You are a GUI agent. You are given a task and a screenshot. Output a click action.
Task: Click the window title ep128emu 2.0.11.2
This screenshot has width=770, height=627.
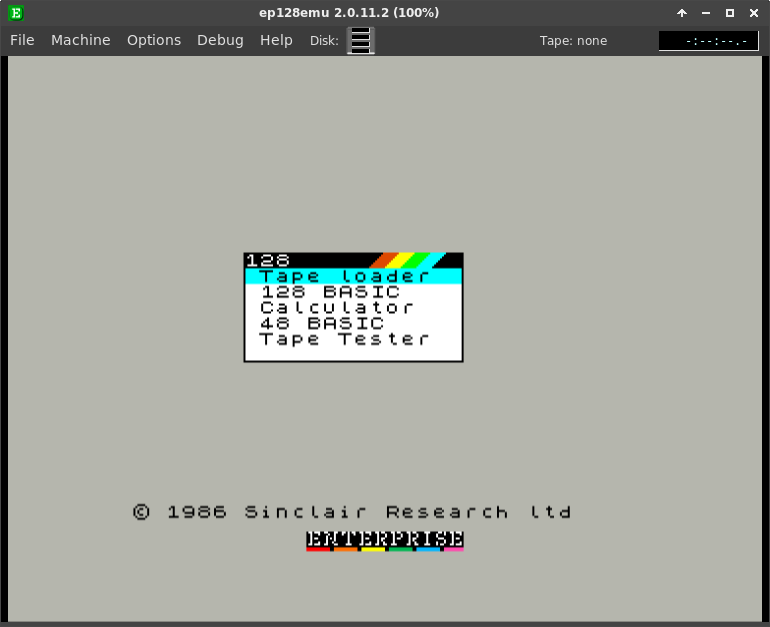349,13
